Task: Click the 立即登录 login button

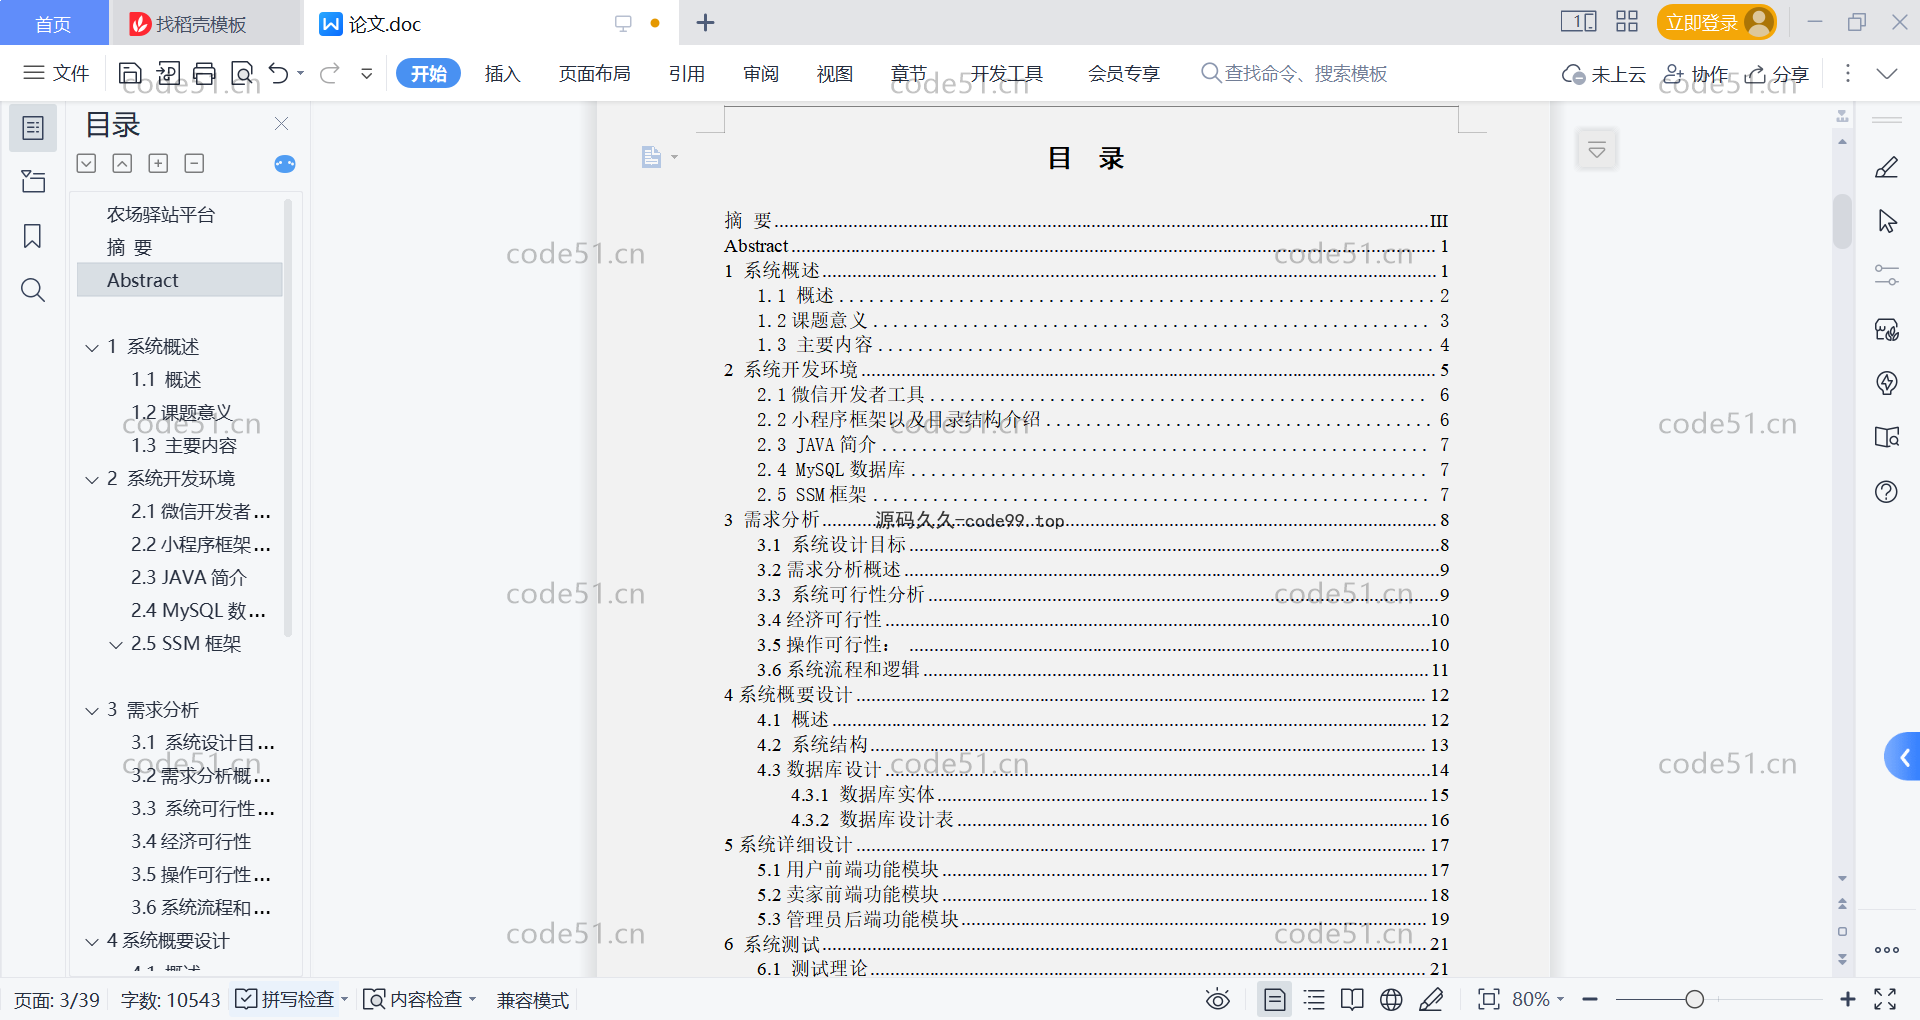Action: click(1716, 22)
